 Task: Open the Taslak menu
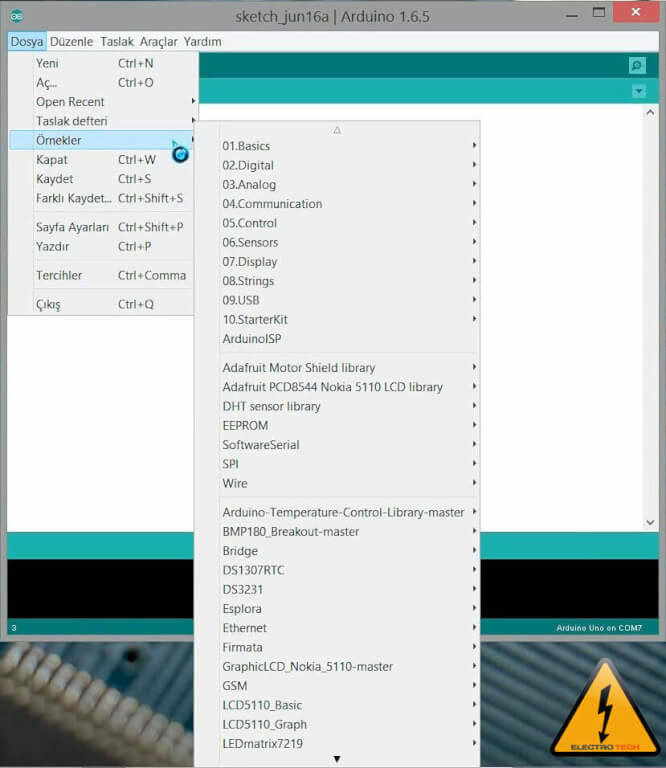coord(117,42)
